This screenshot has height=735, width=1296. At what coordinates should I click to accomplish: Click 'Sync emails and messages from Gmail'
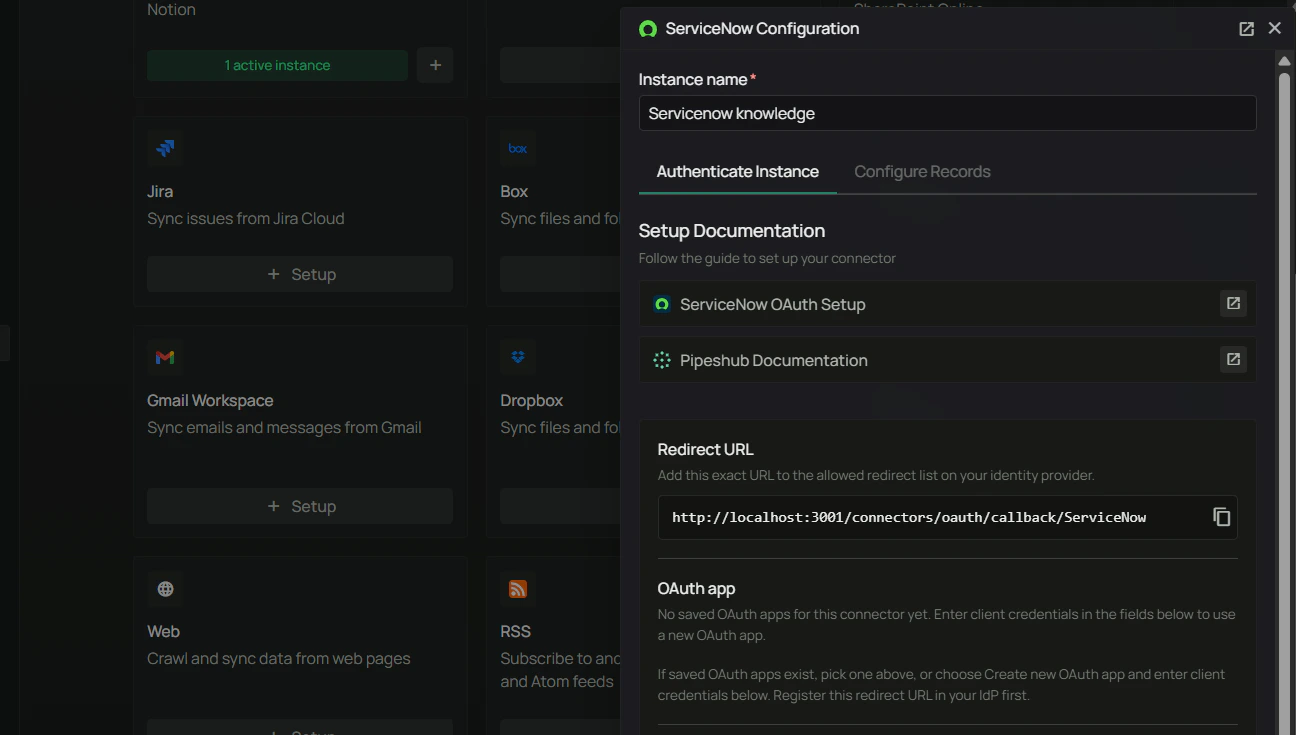point(284,427)
